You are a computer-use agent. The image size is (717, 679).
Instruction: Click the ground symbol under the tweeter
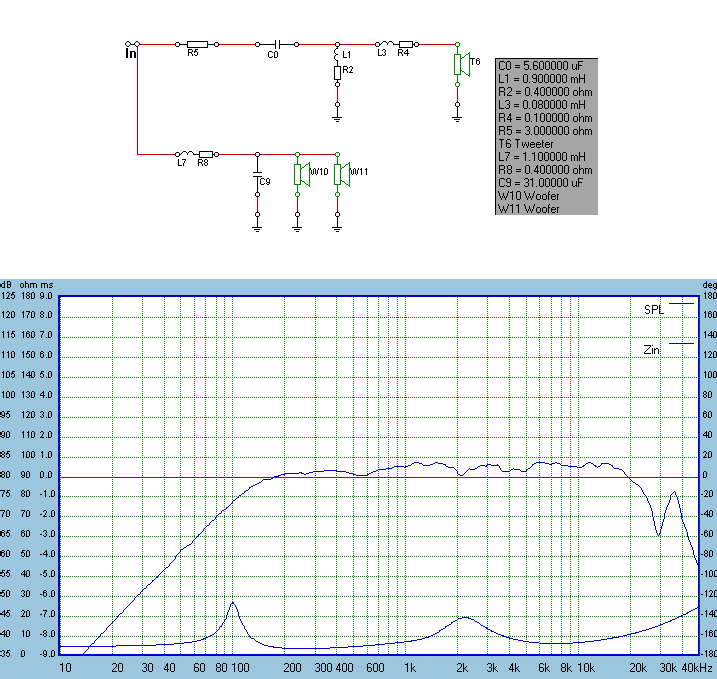tap(457, 117)
